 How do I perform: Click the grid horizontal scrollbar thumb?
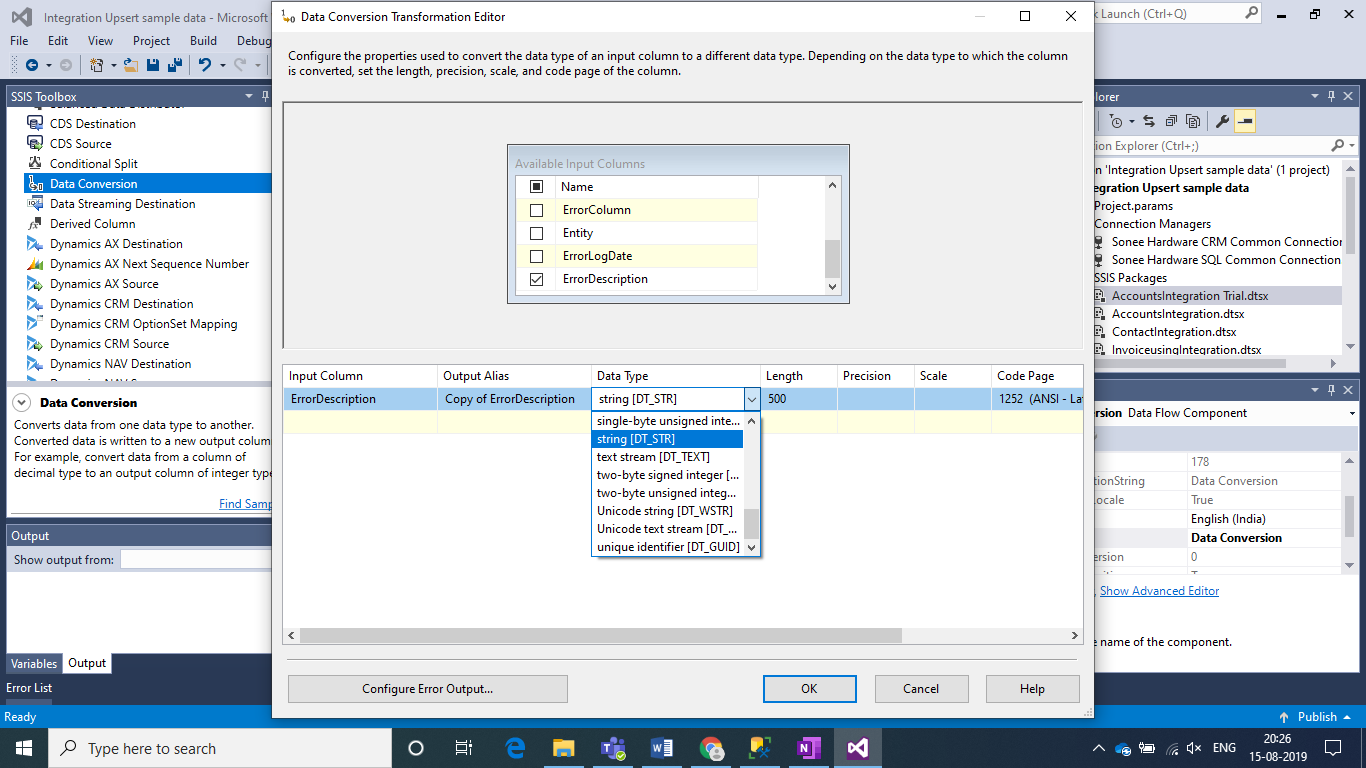tap(601, 636)
